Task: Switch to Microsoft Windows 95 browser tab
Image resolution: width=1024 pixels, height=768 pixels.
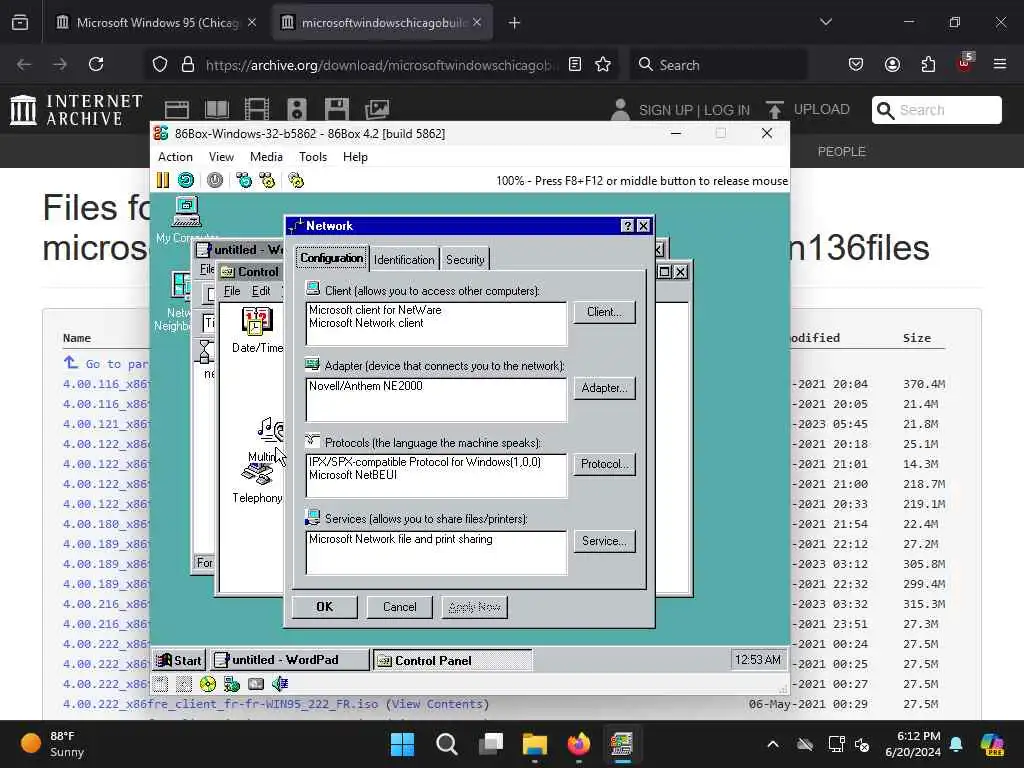Action: tap(157, 22)
